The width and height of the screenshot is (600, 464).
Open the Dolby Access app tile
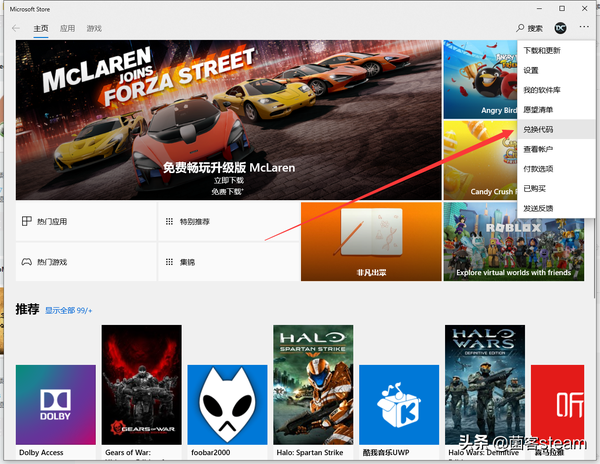(56, 404)
